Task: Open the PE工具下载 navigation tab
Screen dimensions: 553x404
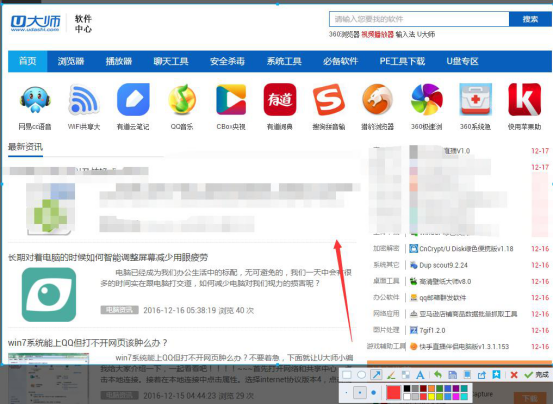Action: click(402, 61)
